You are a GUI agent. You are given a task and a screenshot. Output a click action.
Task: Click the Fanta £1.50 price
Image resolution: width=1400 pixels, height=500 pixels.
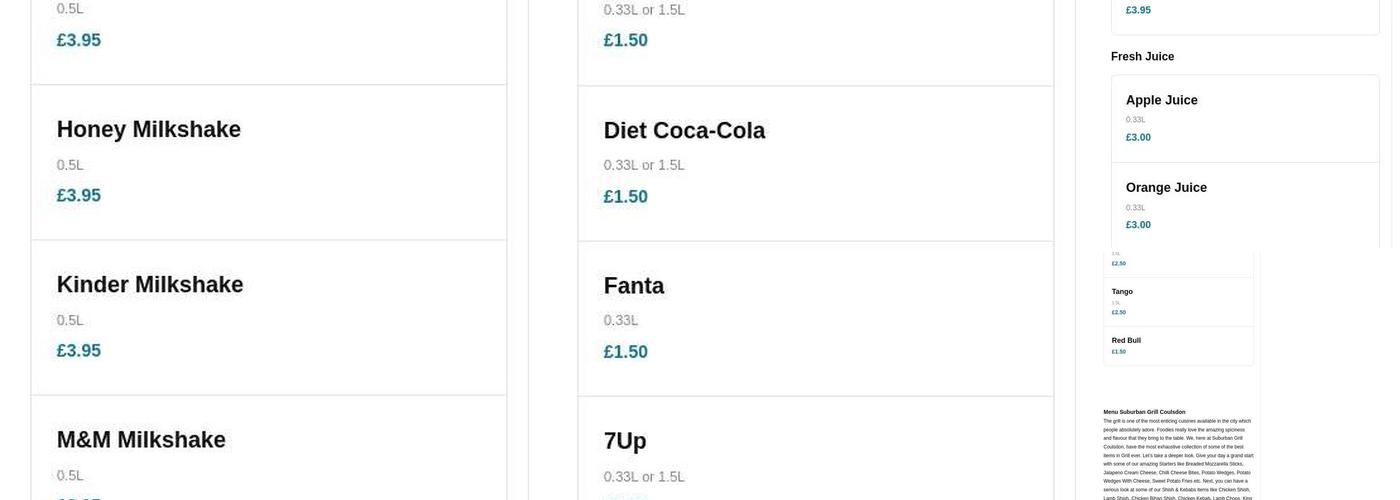(x=626, y=352)
